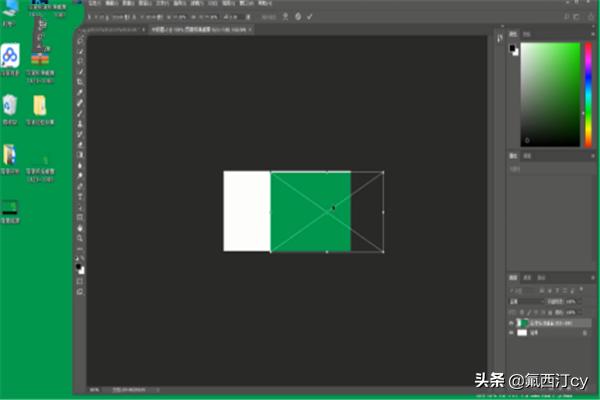Pick a color in the color picker field

click(x=550, y=95)
